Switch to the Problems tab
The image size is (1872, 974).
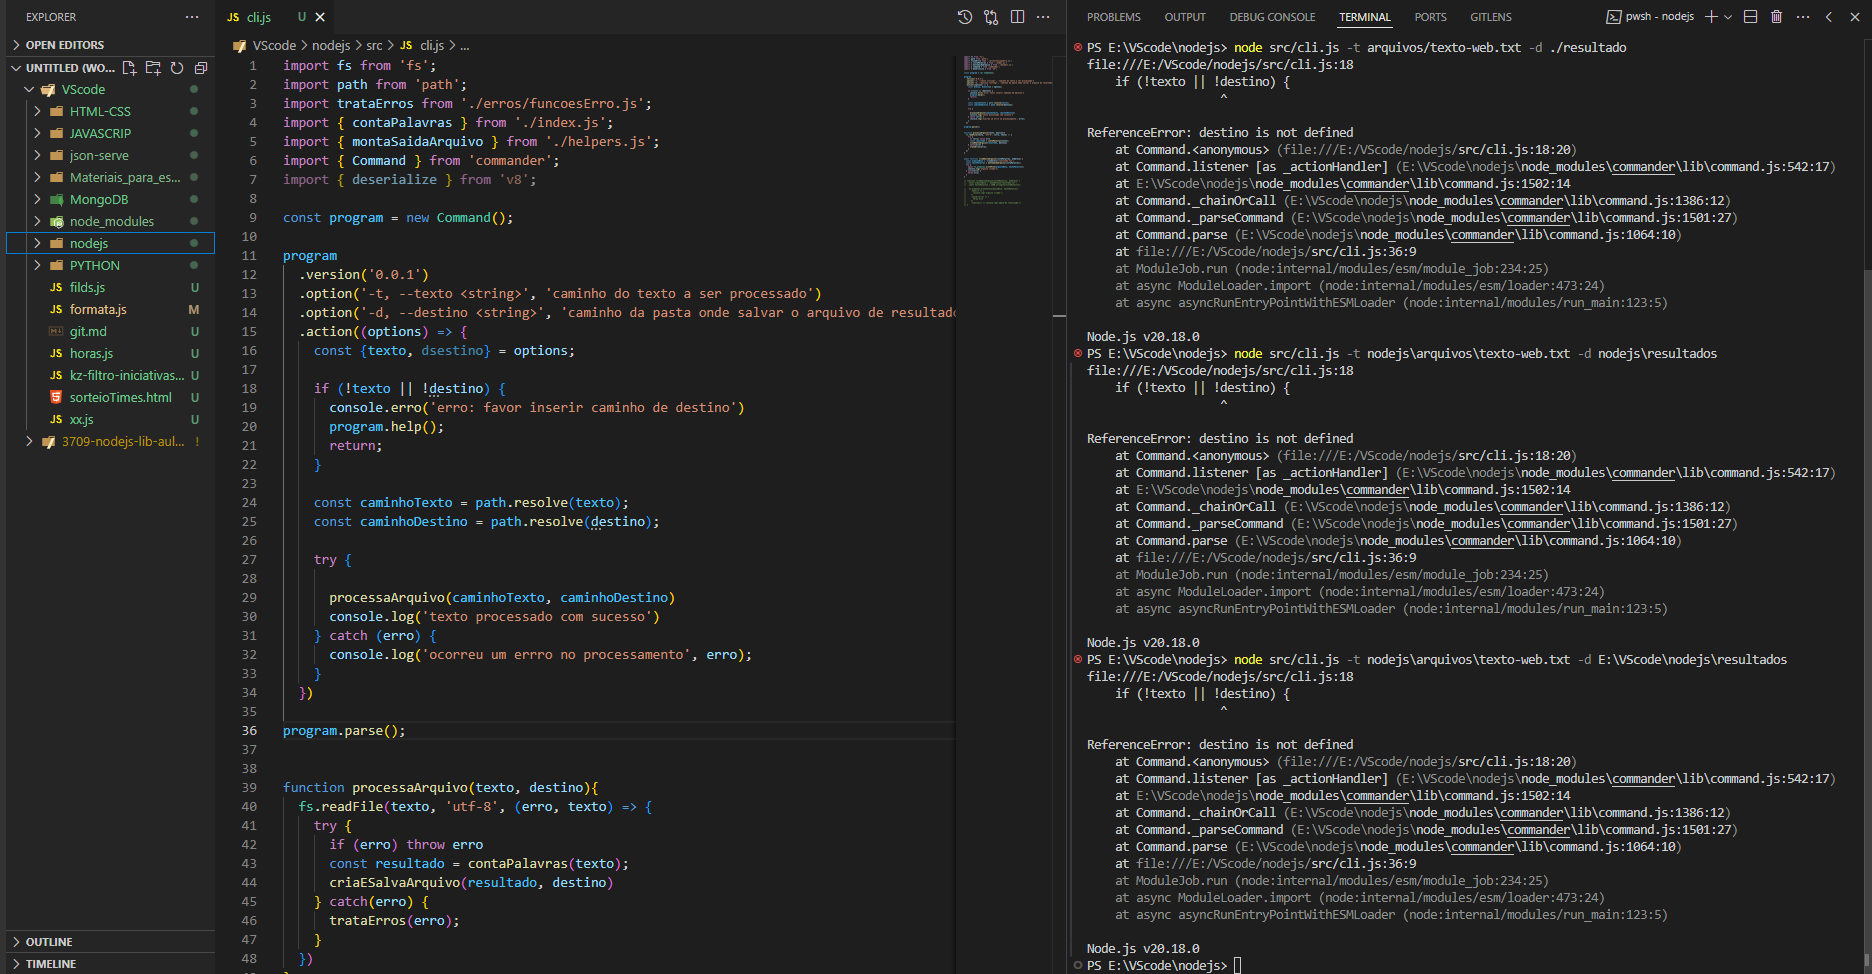1113,17
